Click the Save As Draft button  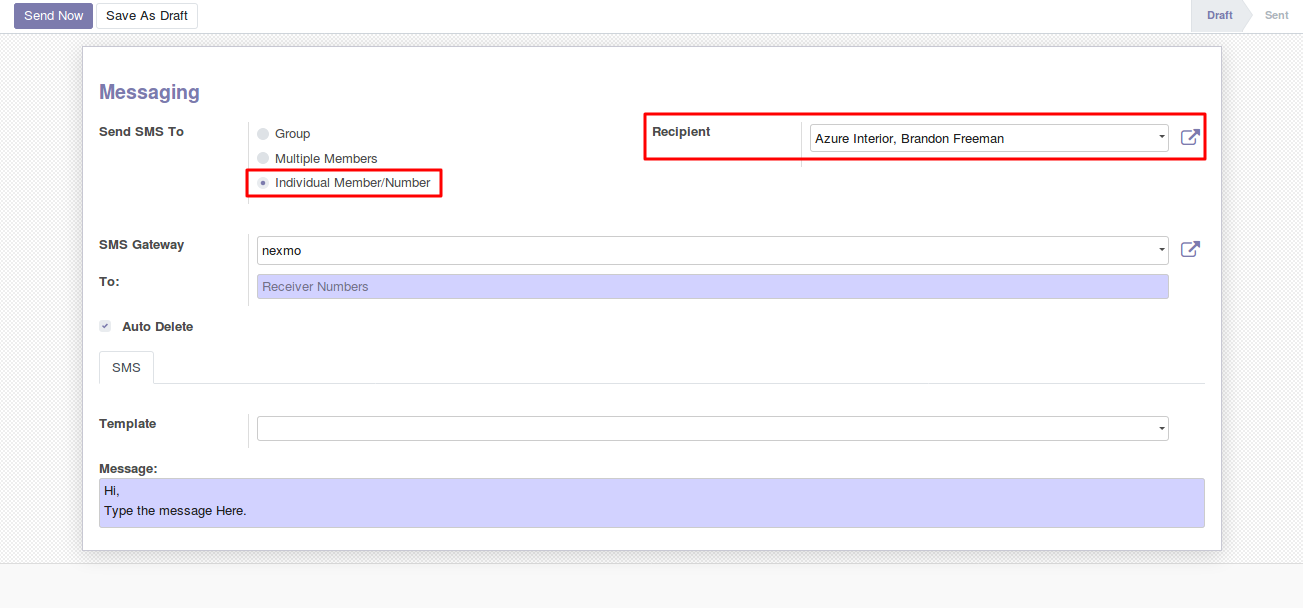(147, 16)
